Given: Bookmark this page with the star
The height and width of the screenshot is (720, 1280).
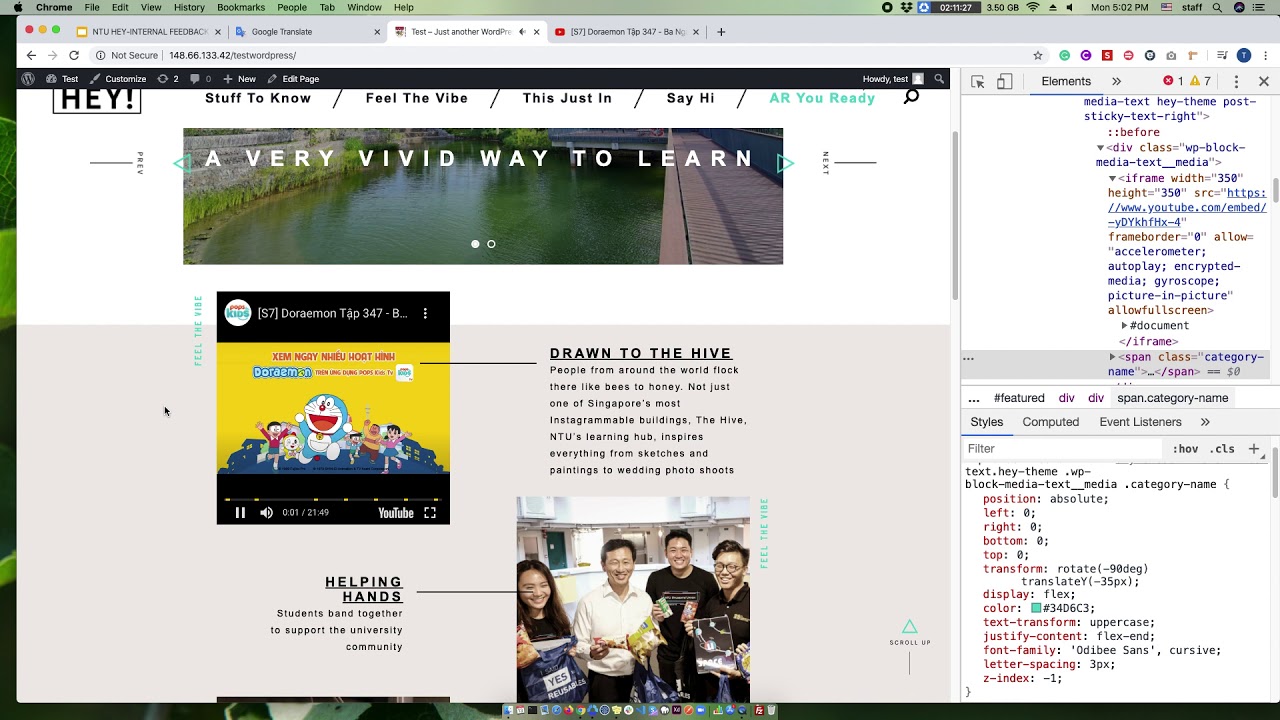Looking at the screenshot, I should [x=1038, y=56].
